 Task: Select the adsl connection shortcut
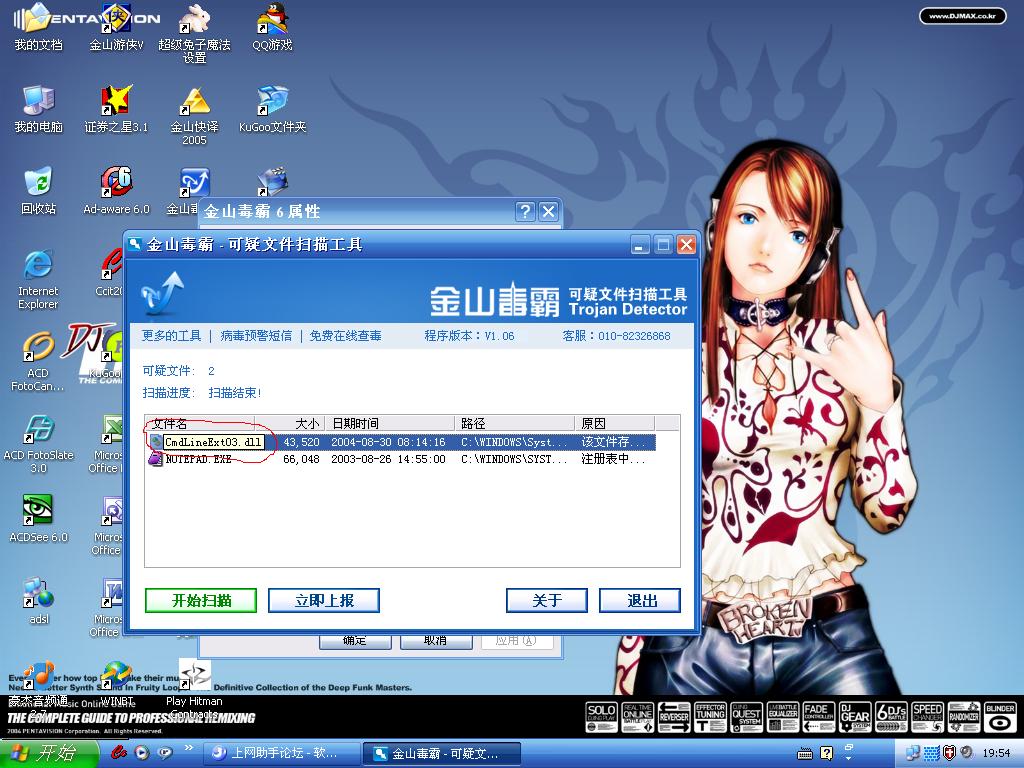click(x=39, y=601)
